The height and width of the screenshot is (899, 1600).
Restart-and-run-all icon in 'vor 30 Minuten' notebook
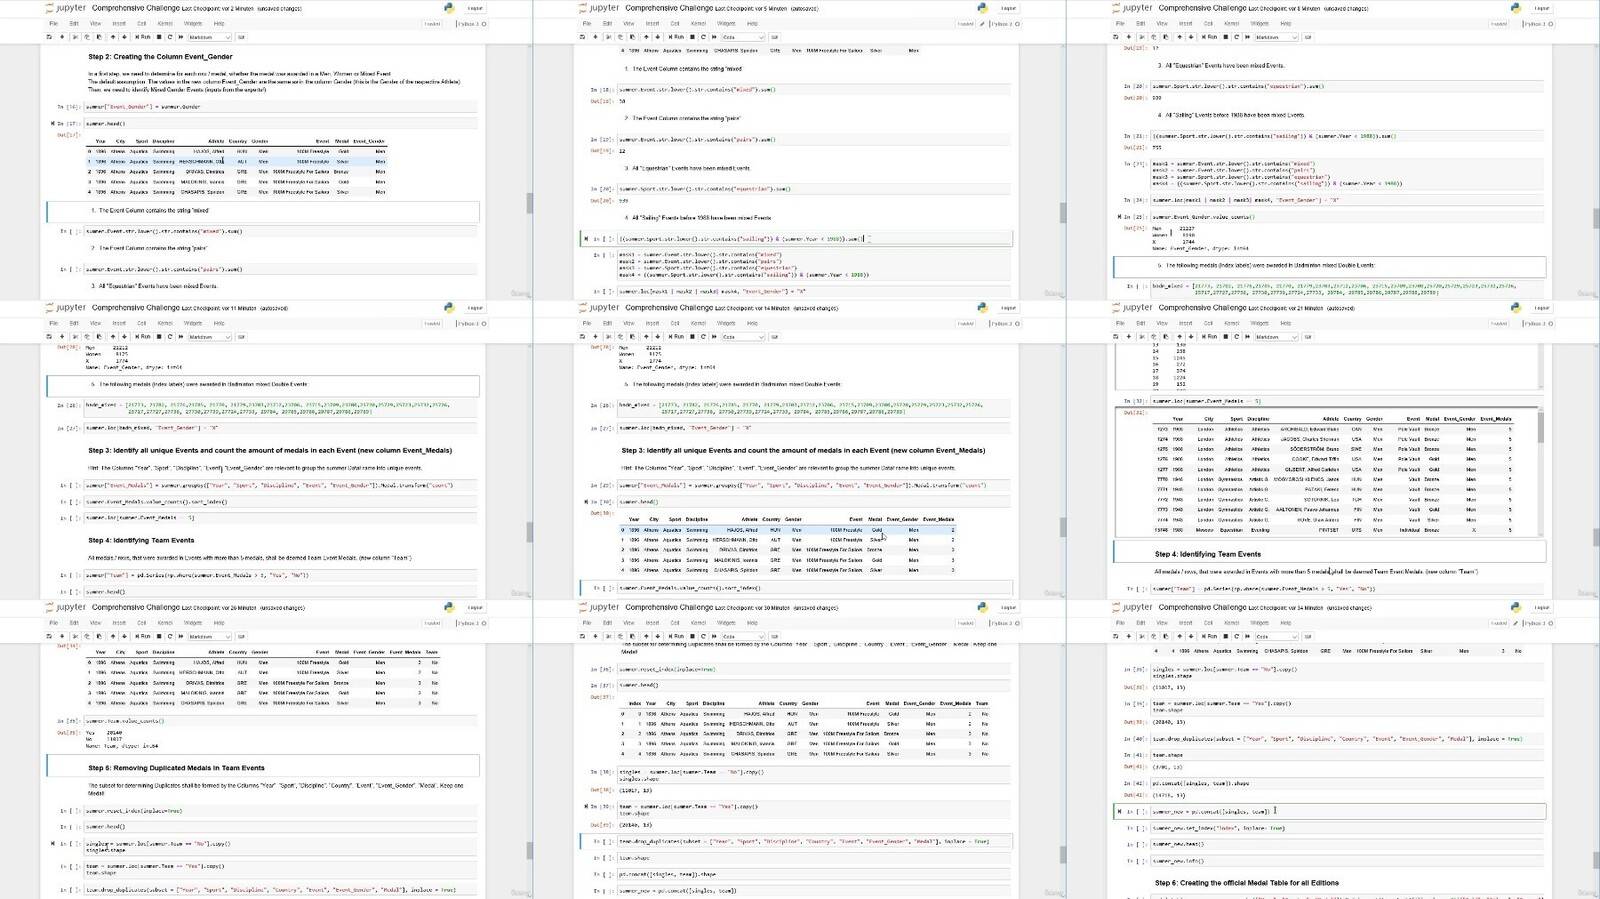(x=713, y=636)
